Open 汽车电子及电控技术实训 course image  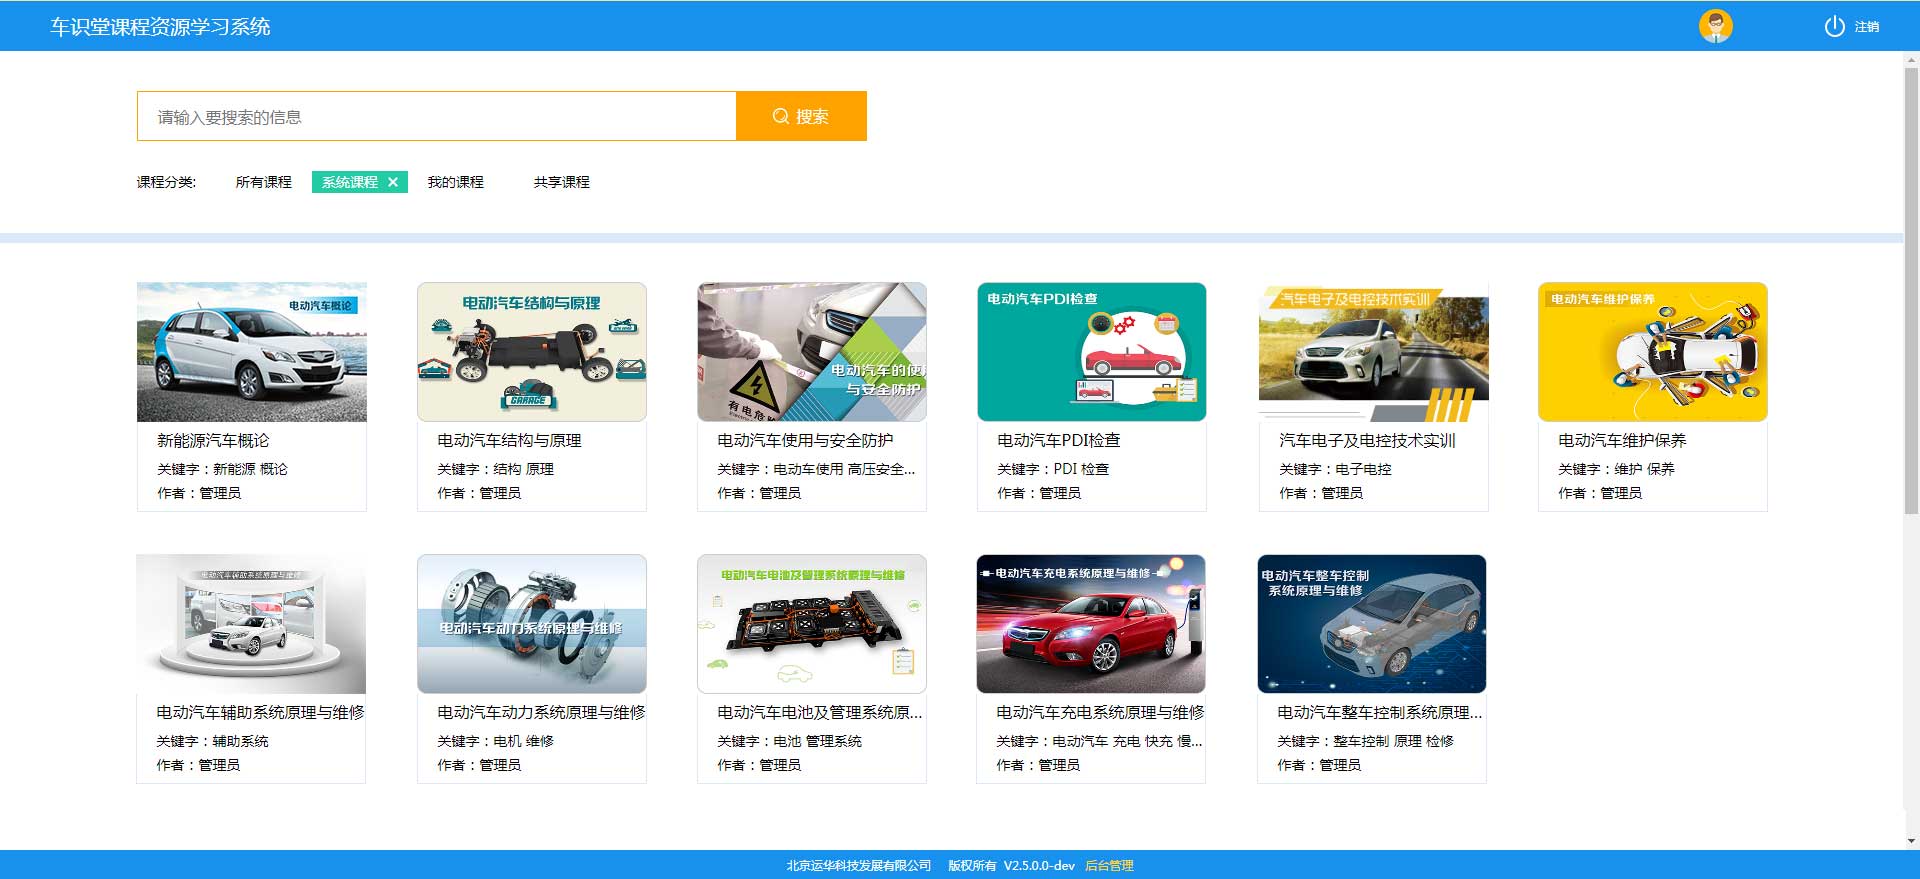coord(1373,352)
